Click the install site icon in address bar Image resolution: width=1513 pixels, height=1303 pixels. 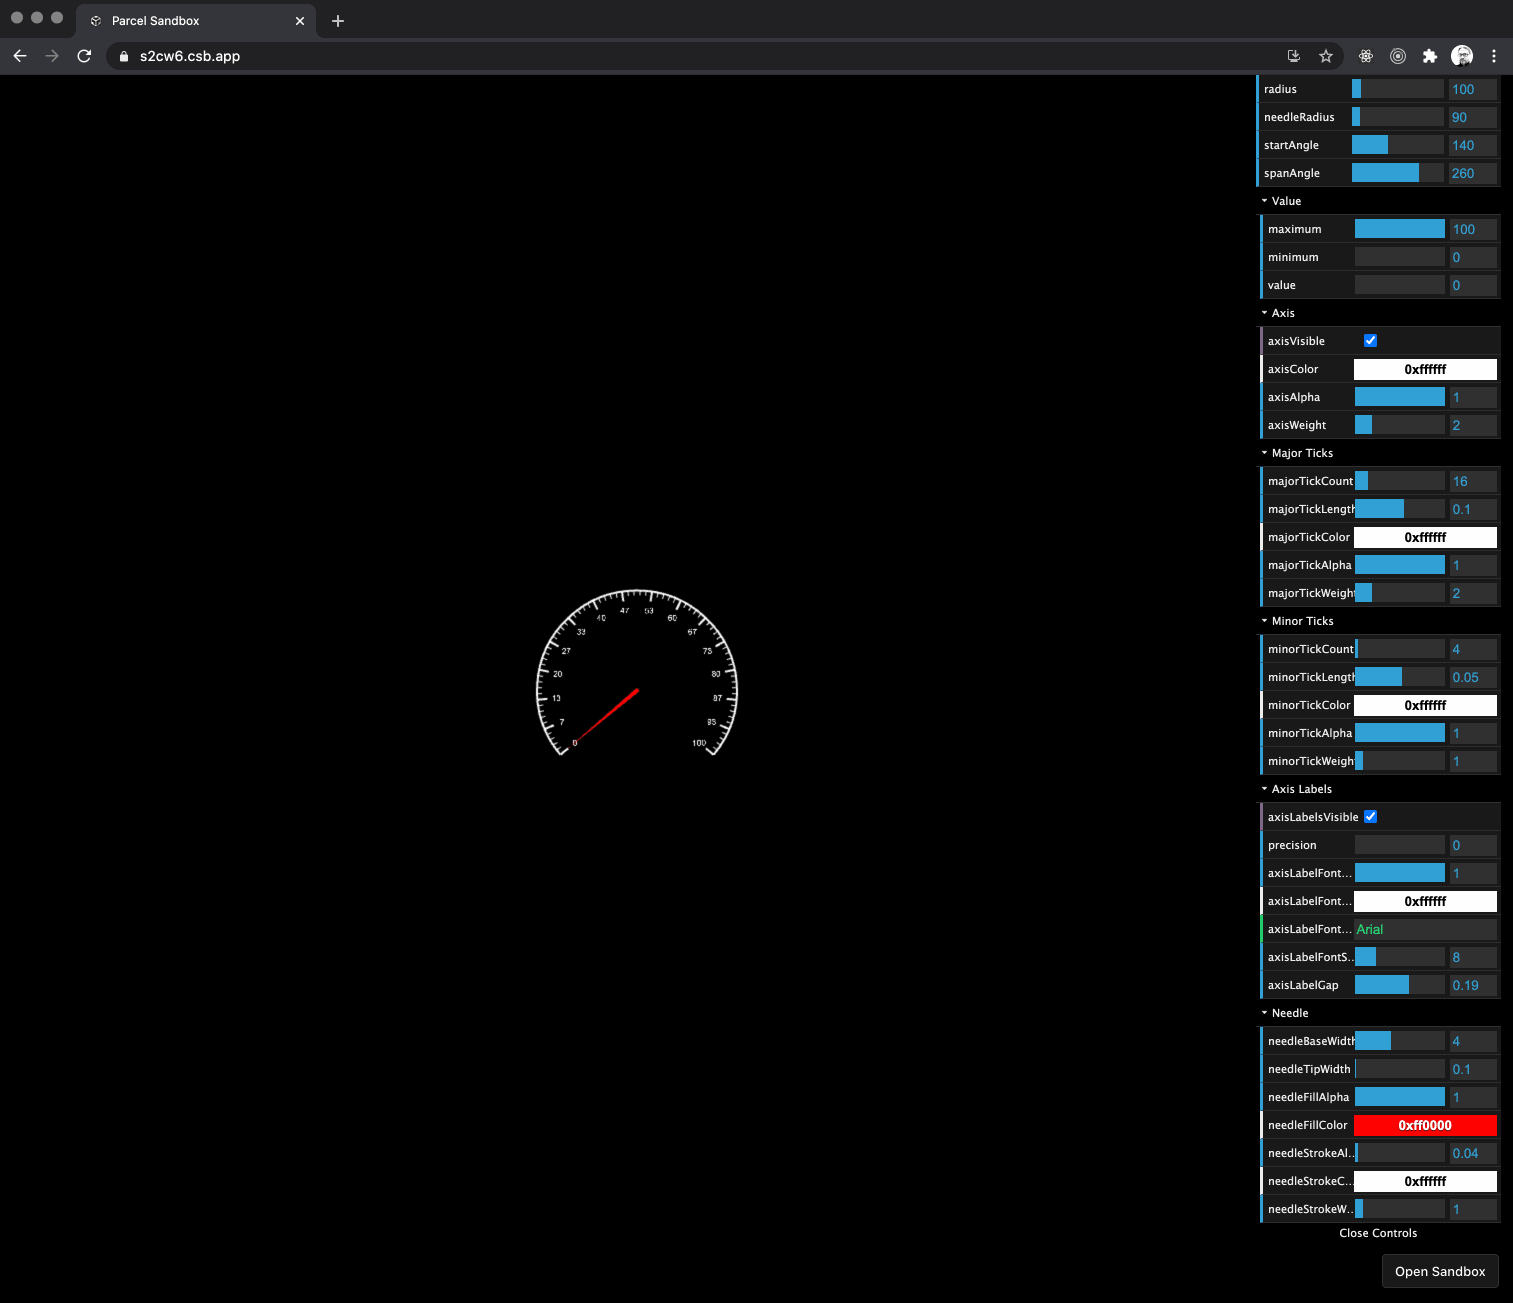tap(1293, 56)
